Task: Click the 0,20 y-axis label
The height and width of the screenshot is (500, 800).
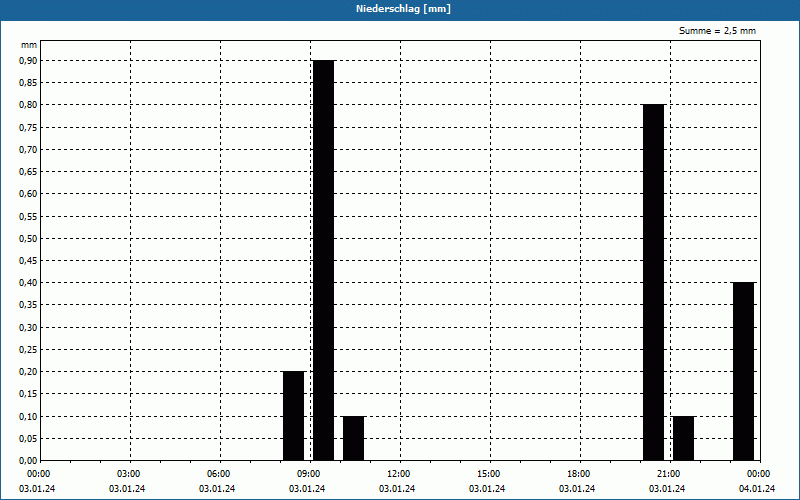Action: 28,371
